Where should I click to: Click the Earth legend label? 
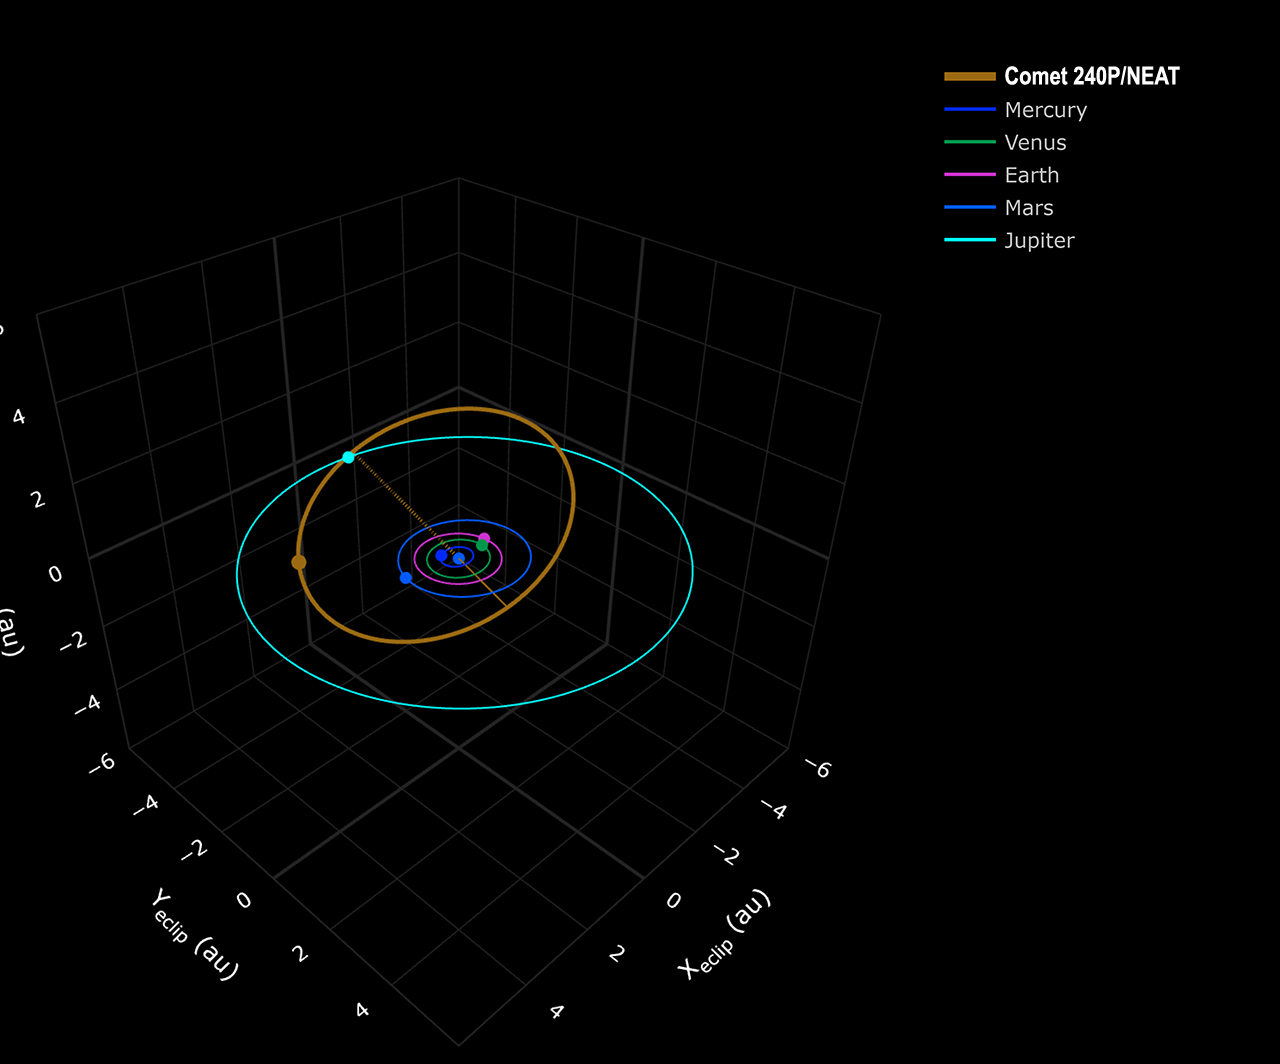[1031, 175]
